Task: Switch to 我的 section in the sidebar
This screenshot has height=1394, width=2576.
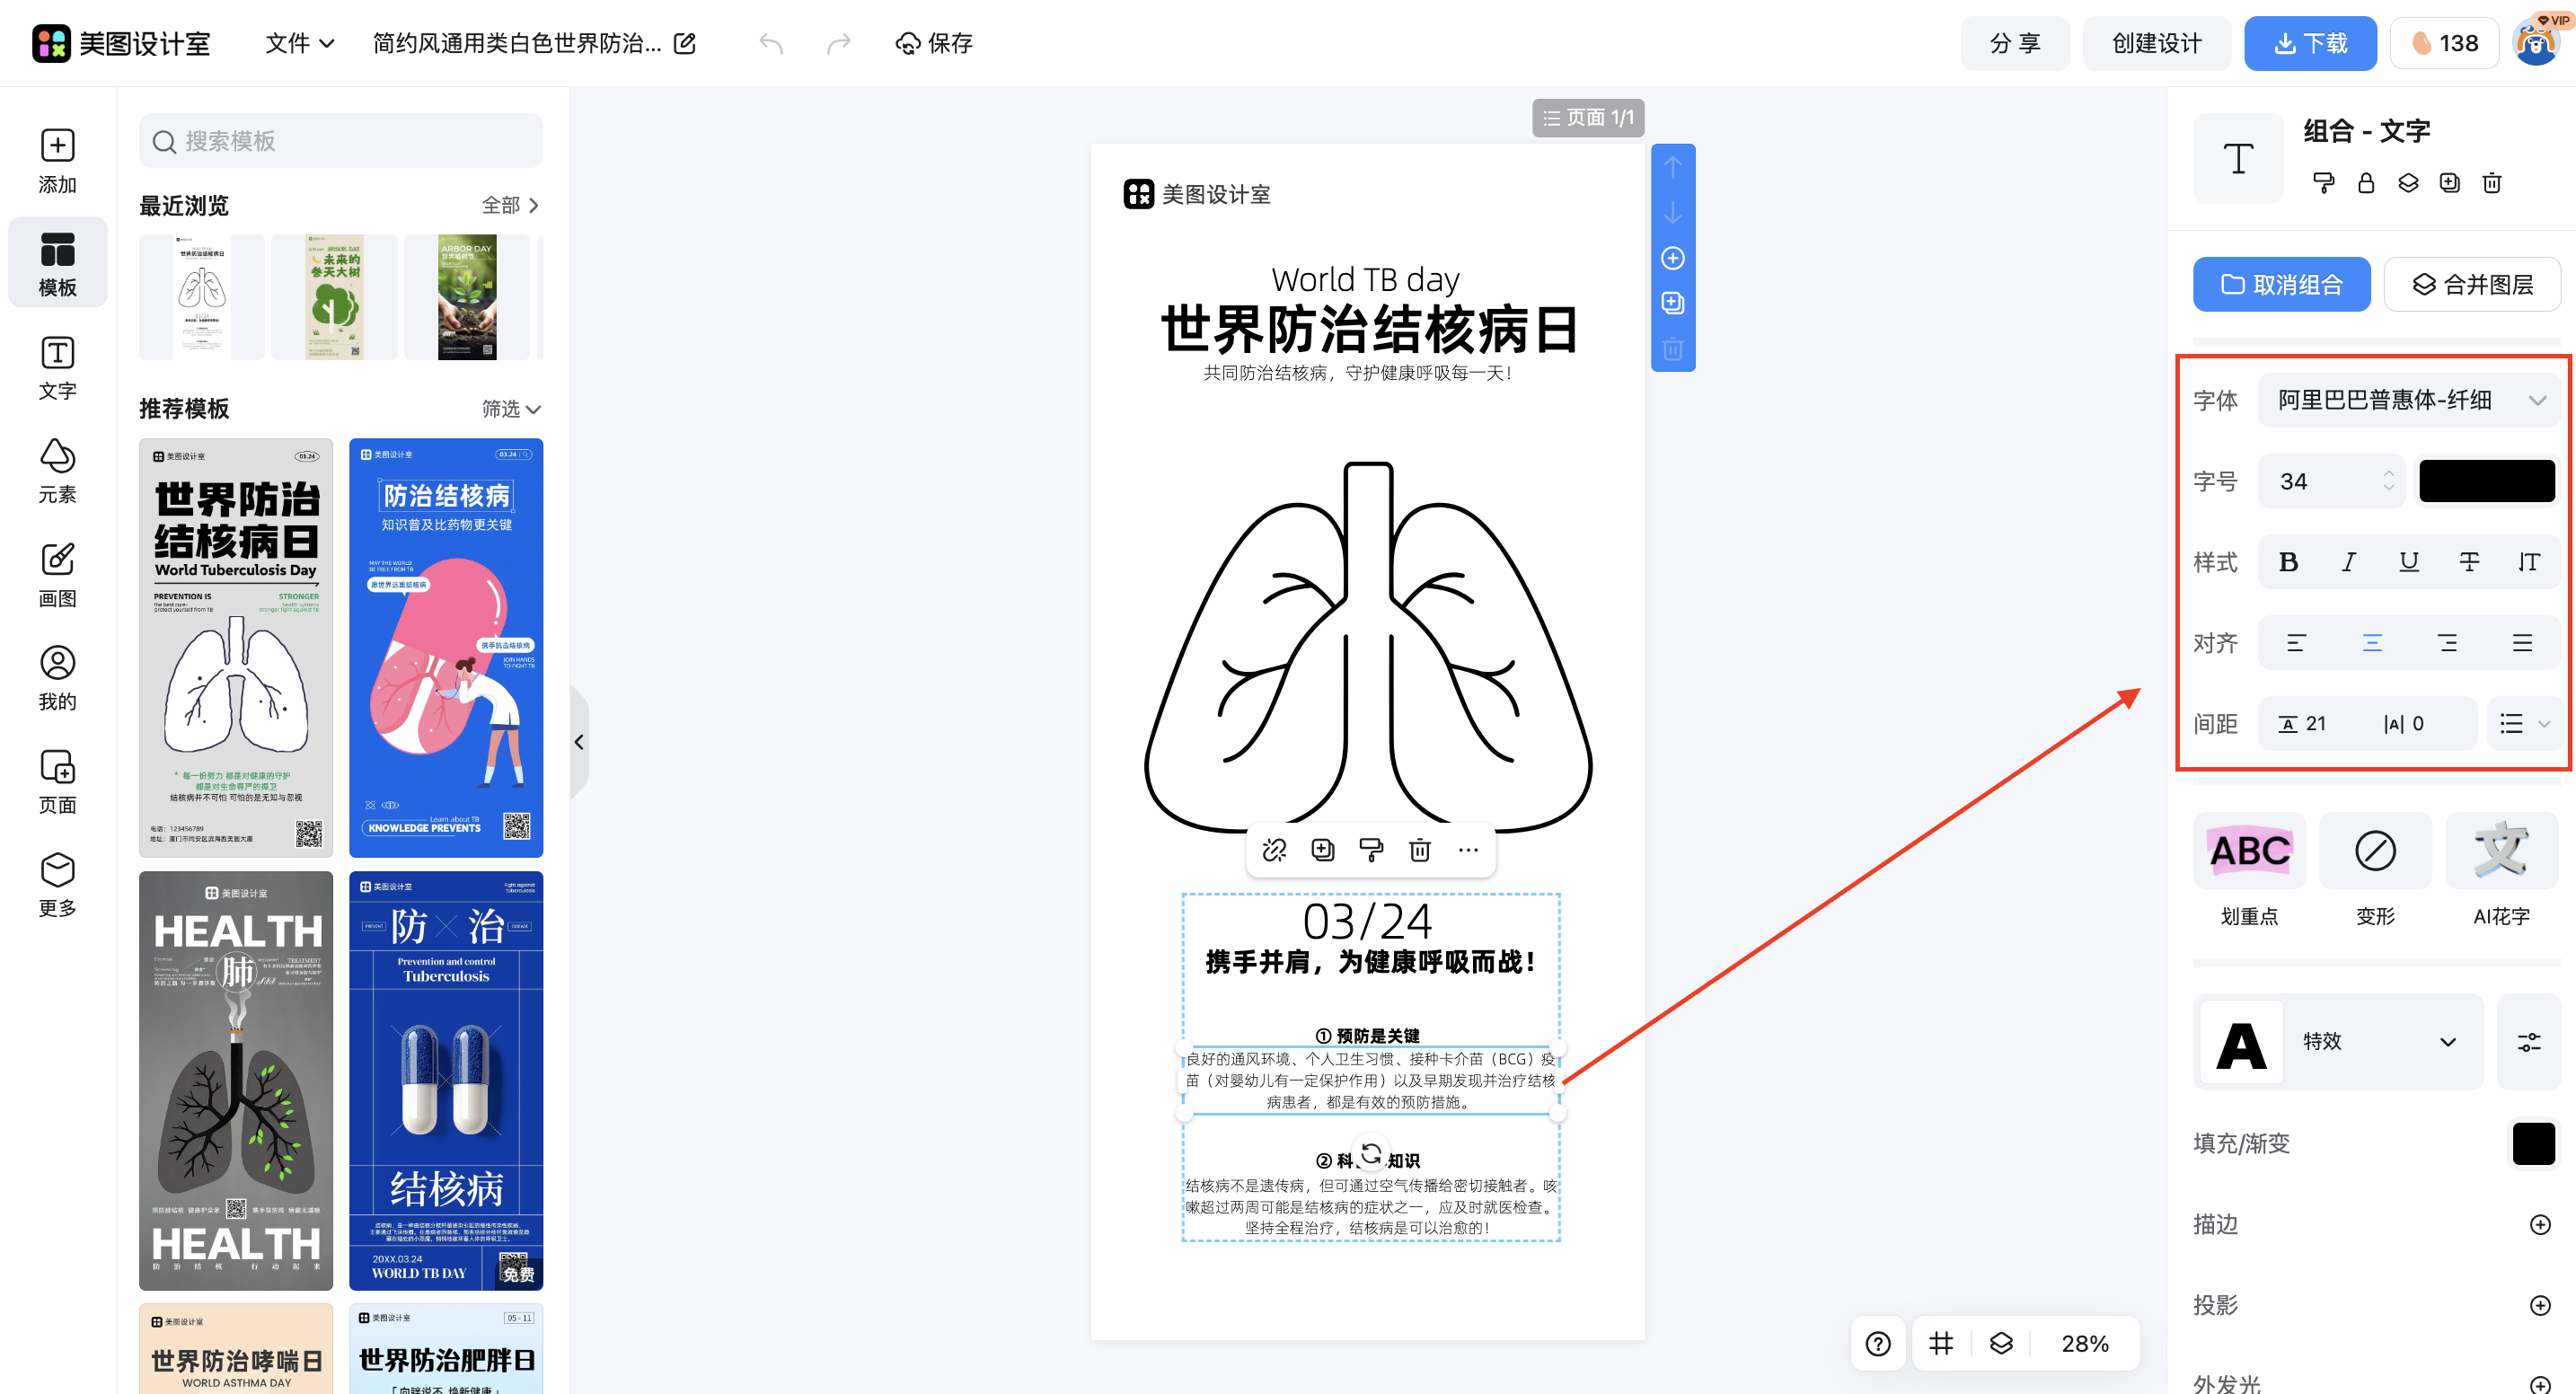Action: pyautogui.click(x=57, y=676)
